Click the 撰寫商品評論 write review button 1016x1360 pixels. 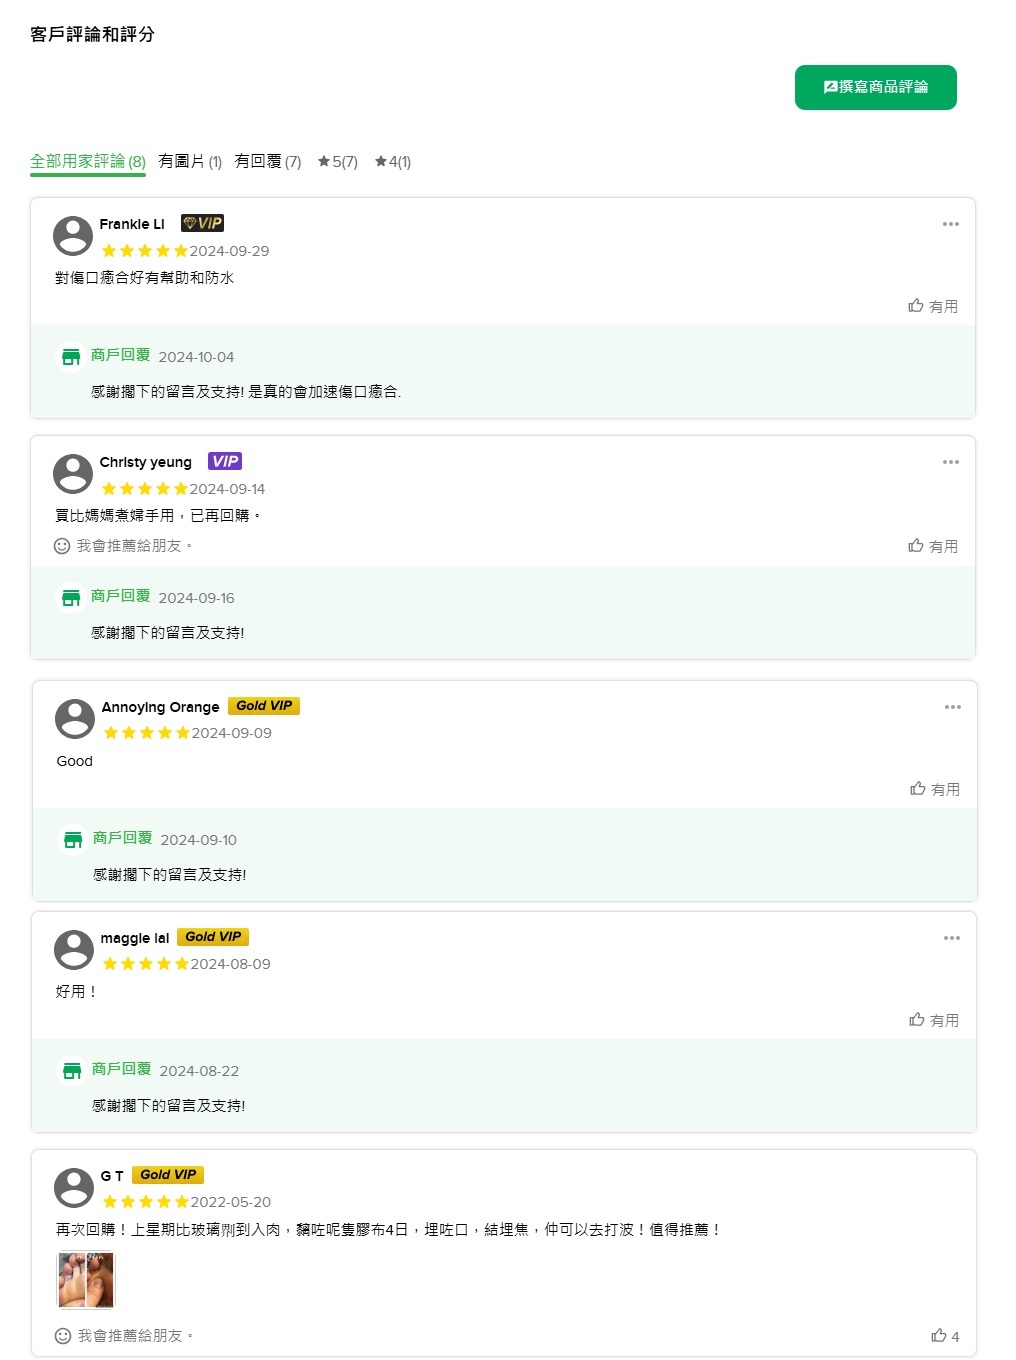click(875, 87)
